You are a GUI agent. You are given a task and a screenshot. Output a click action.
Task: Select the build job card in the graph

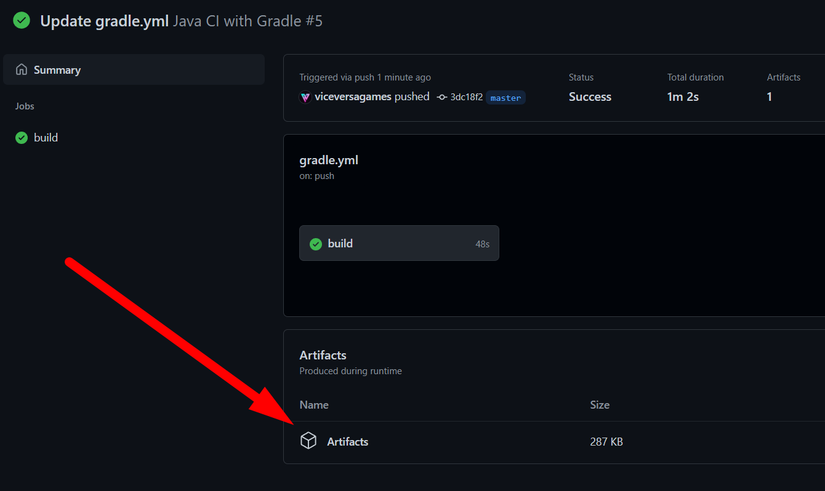(x=399, y=243)
